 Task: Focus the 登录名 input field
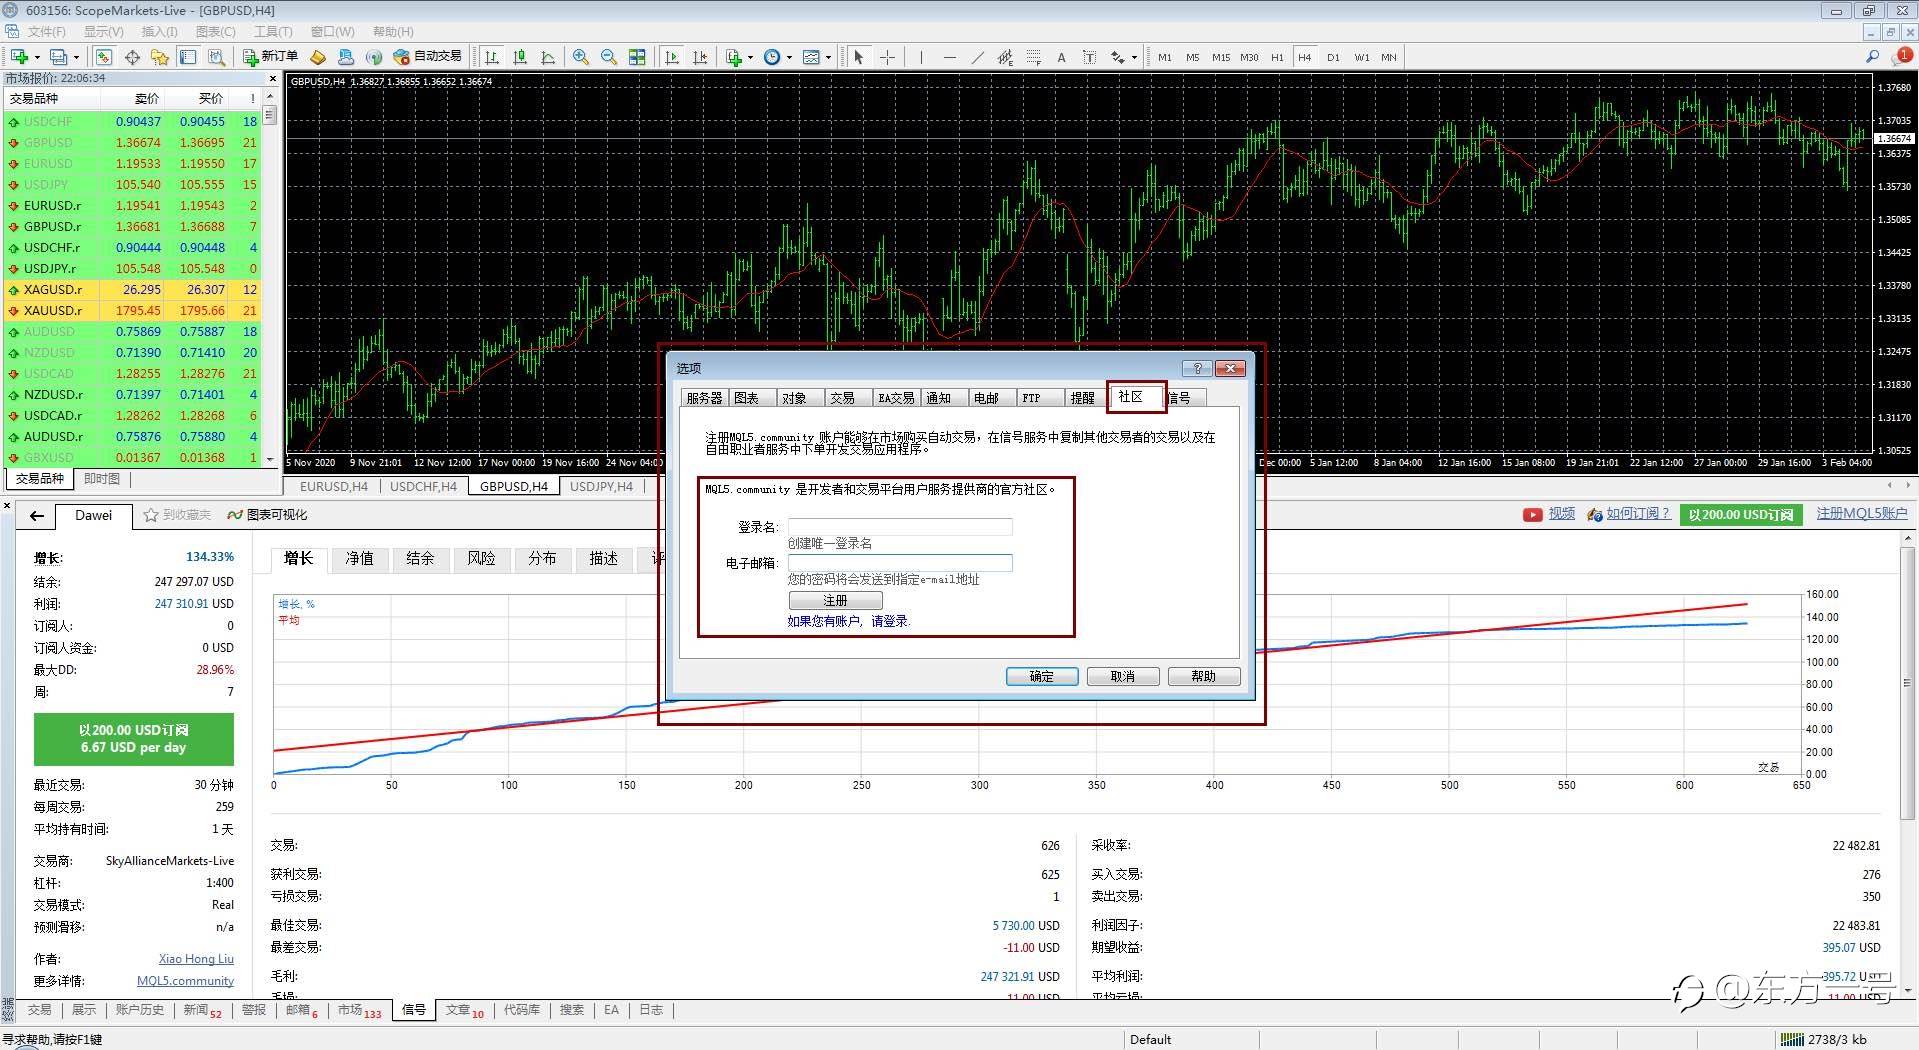pyautogui.click(x=900, y=527)
